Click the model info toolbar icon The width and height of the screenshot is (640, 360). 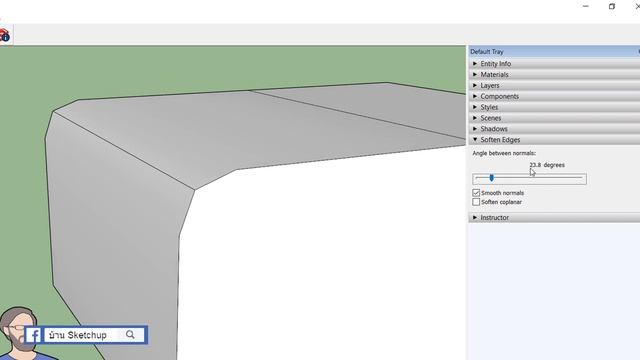tap(4, 35)
